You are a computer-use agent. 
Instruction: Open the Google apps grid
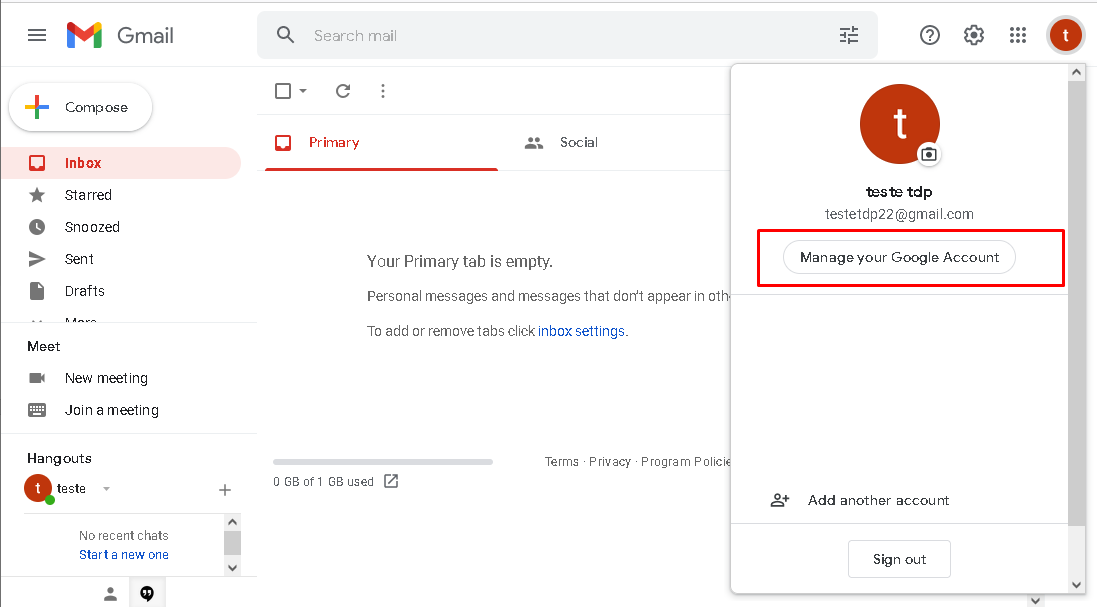tap(1018, 35)
